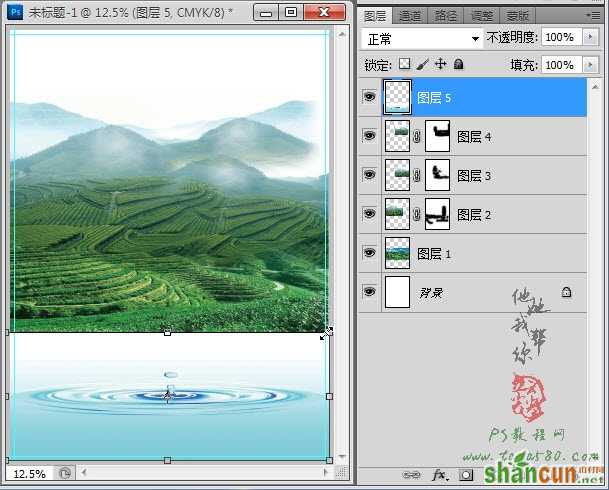Image resolution: width=609 pixels, height=490 pixels.
Task: Select 图层 5 thumbnail
Action: 397,97
